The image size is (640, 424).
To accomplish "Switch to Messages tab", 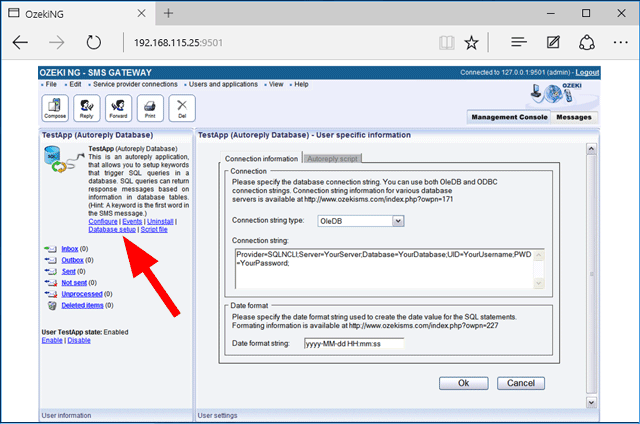I will tap(574, 117).
